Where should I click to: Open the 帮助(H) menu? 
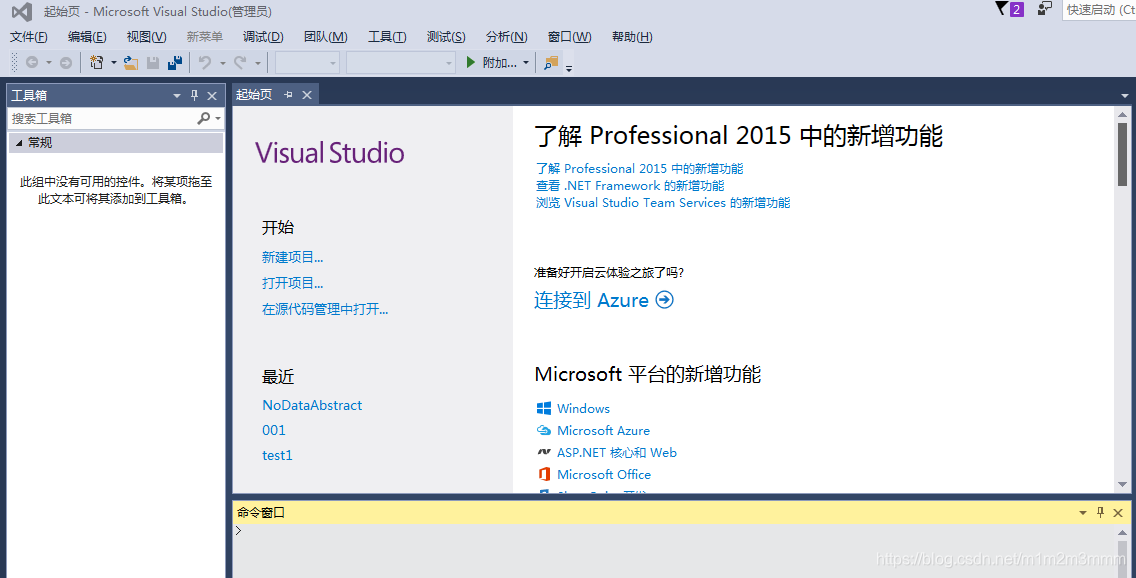[x=632, y=37]
